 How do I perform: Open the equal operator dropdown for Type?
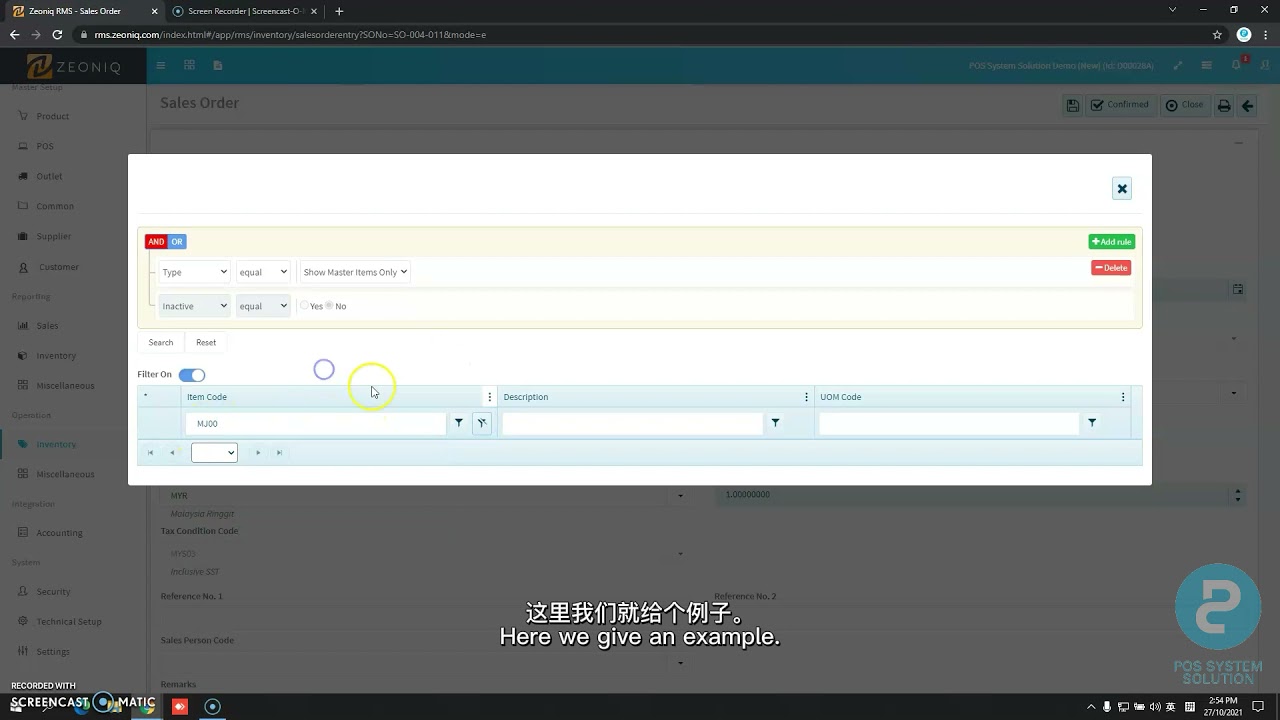click(x=263, y=272)
